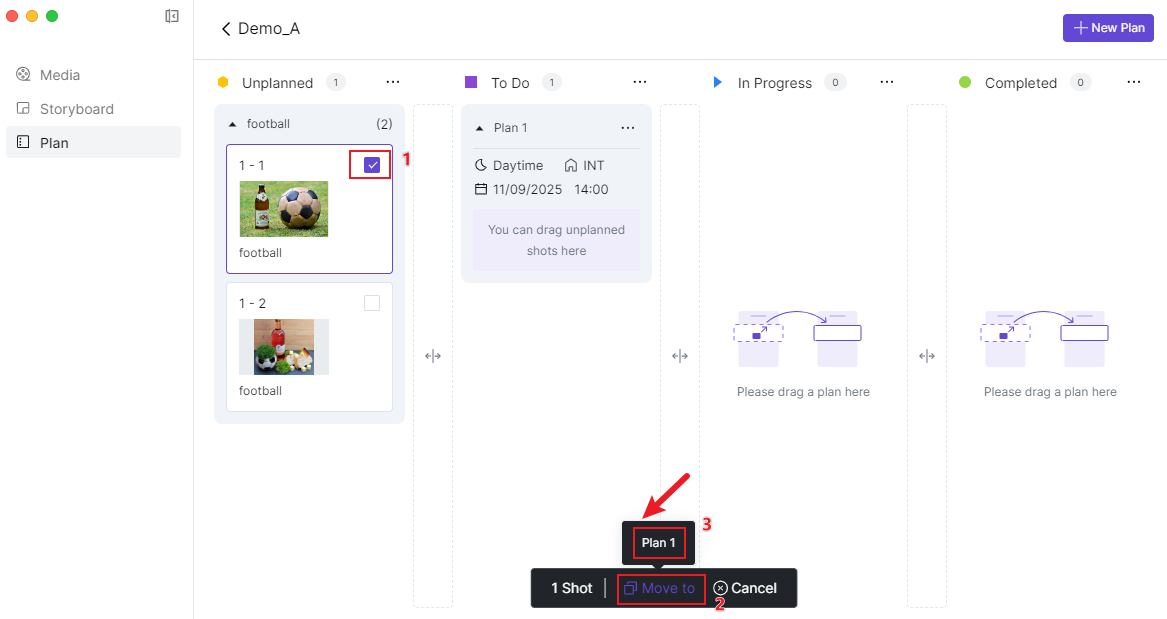Open more options for Unplanned column
This screenshot has width=1167, height=619.
(392, 82)
